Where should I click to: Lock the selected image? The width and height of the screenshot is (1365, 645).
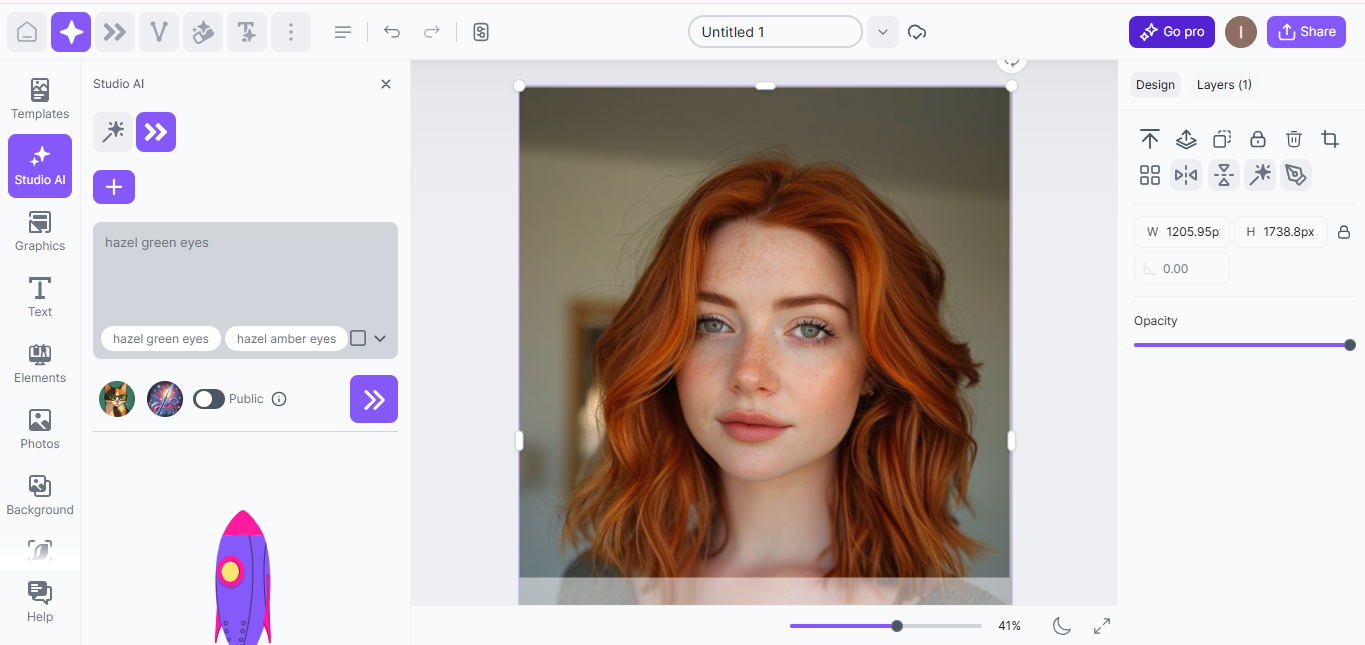[x=1258, y=139]
